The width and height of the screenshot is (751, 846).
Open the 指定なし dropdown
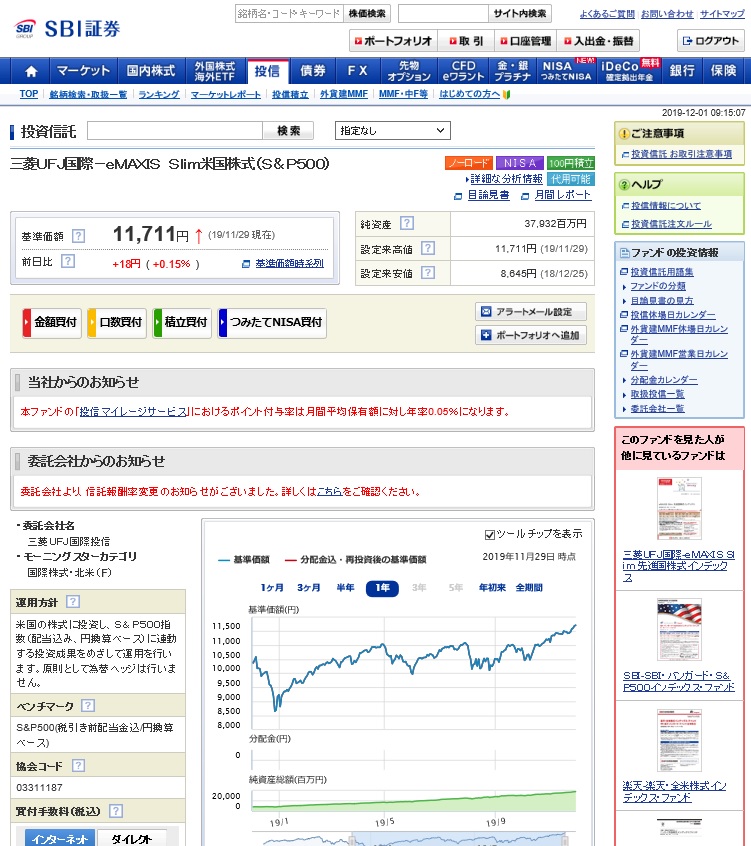pos(393,131)
